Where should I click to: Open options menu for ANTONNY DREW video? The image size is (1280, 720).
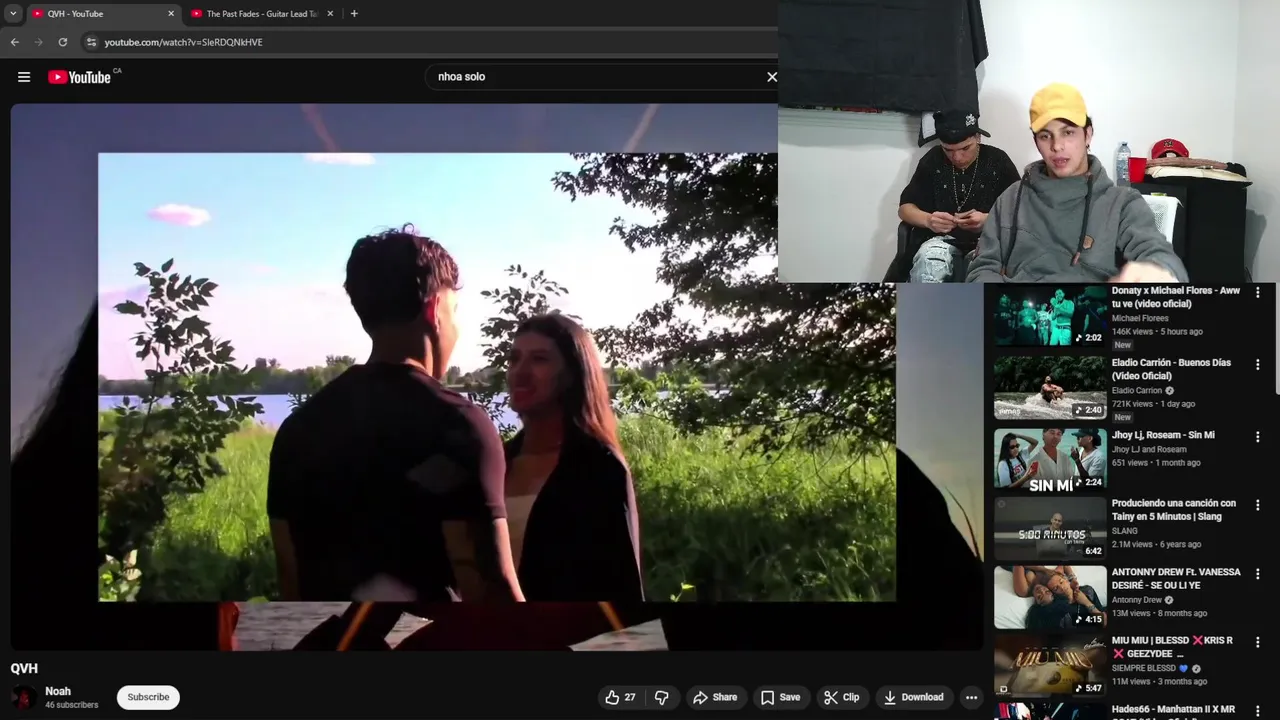tap(1258, 574)
